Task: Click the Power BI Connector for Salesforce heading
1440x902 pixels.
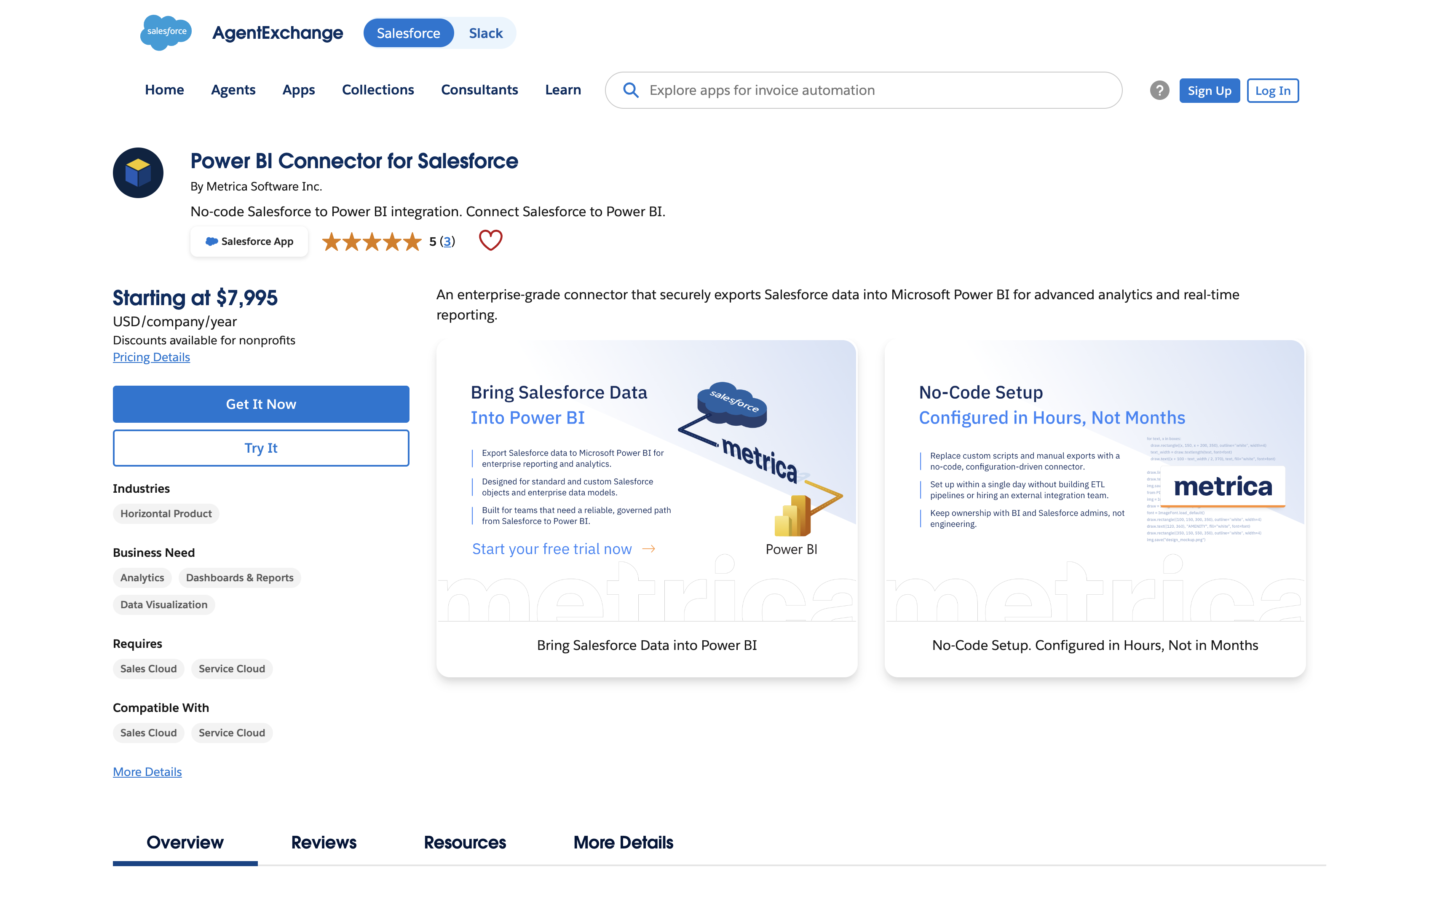Action: 354,161
